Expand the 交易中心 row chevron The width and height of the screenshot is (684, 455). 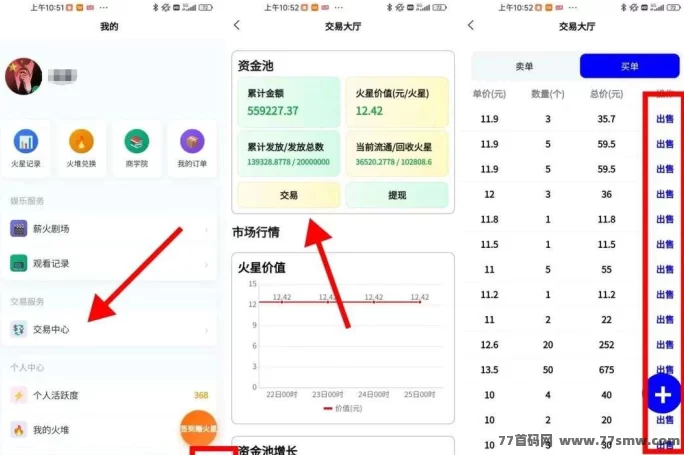206,330
